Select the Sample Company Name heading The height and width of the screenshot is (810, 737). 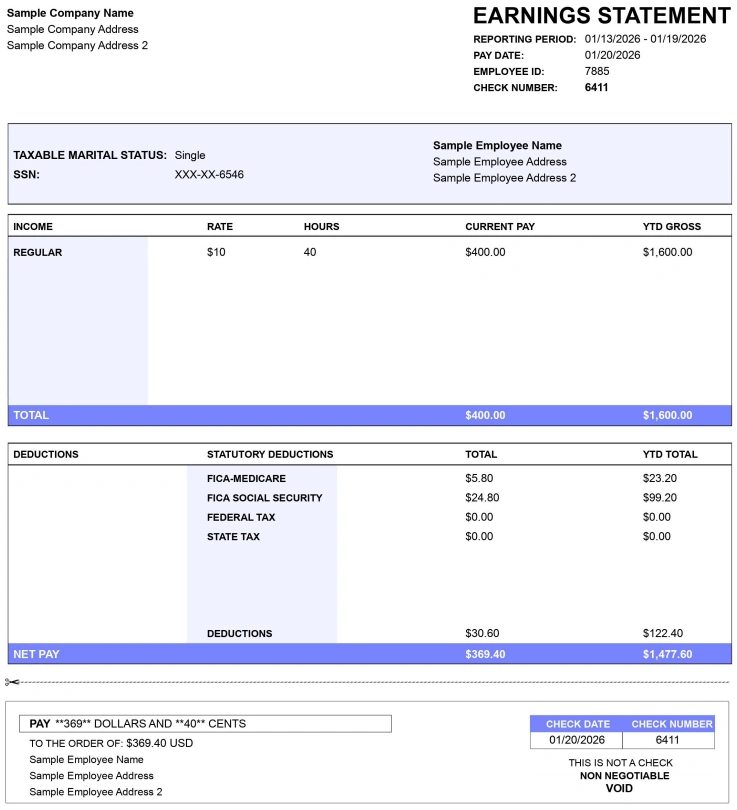pos(72,13)
